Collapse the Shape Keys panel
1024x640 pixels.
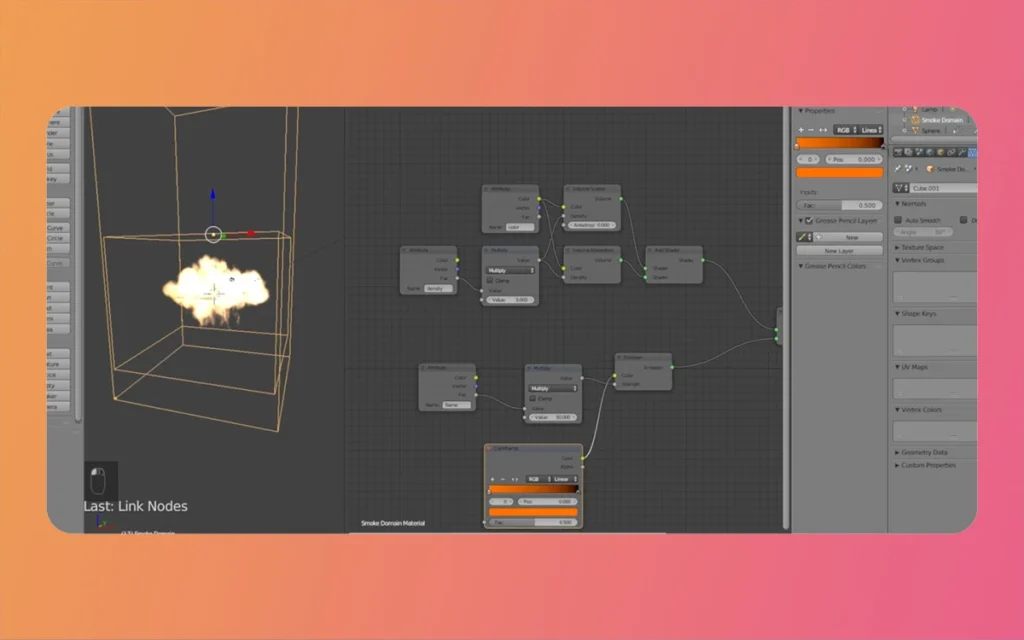coord(916,313)
